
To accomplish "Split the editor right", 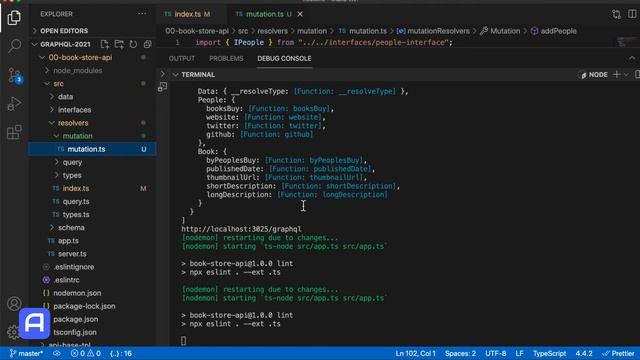I will [x=632, y=14].
